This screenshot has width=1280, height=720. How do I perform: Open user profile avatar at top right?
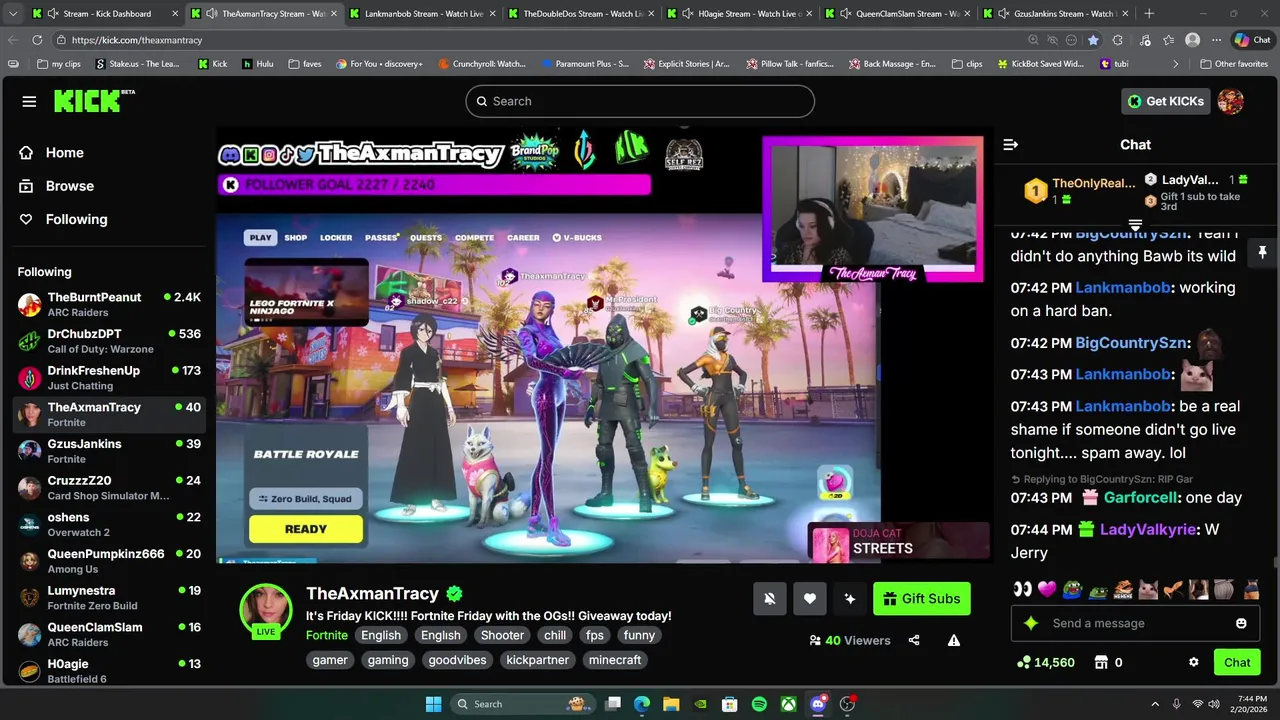[x=1231, y=101]
